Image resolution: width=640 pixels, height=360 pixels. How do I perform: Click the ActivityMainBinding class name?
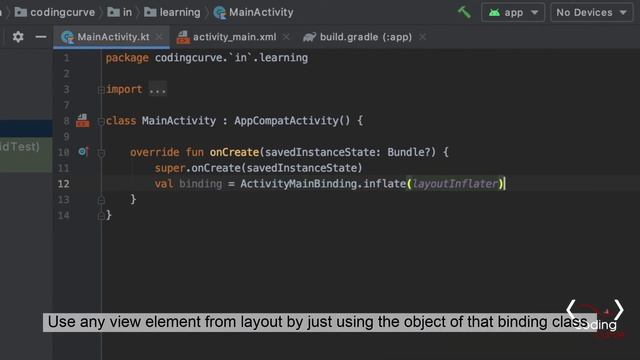coord(299,184)
